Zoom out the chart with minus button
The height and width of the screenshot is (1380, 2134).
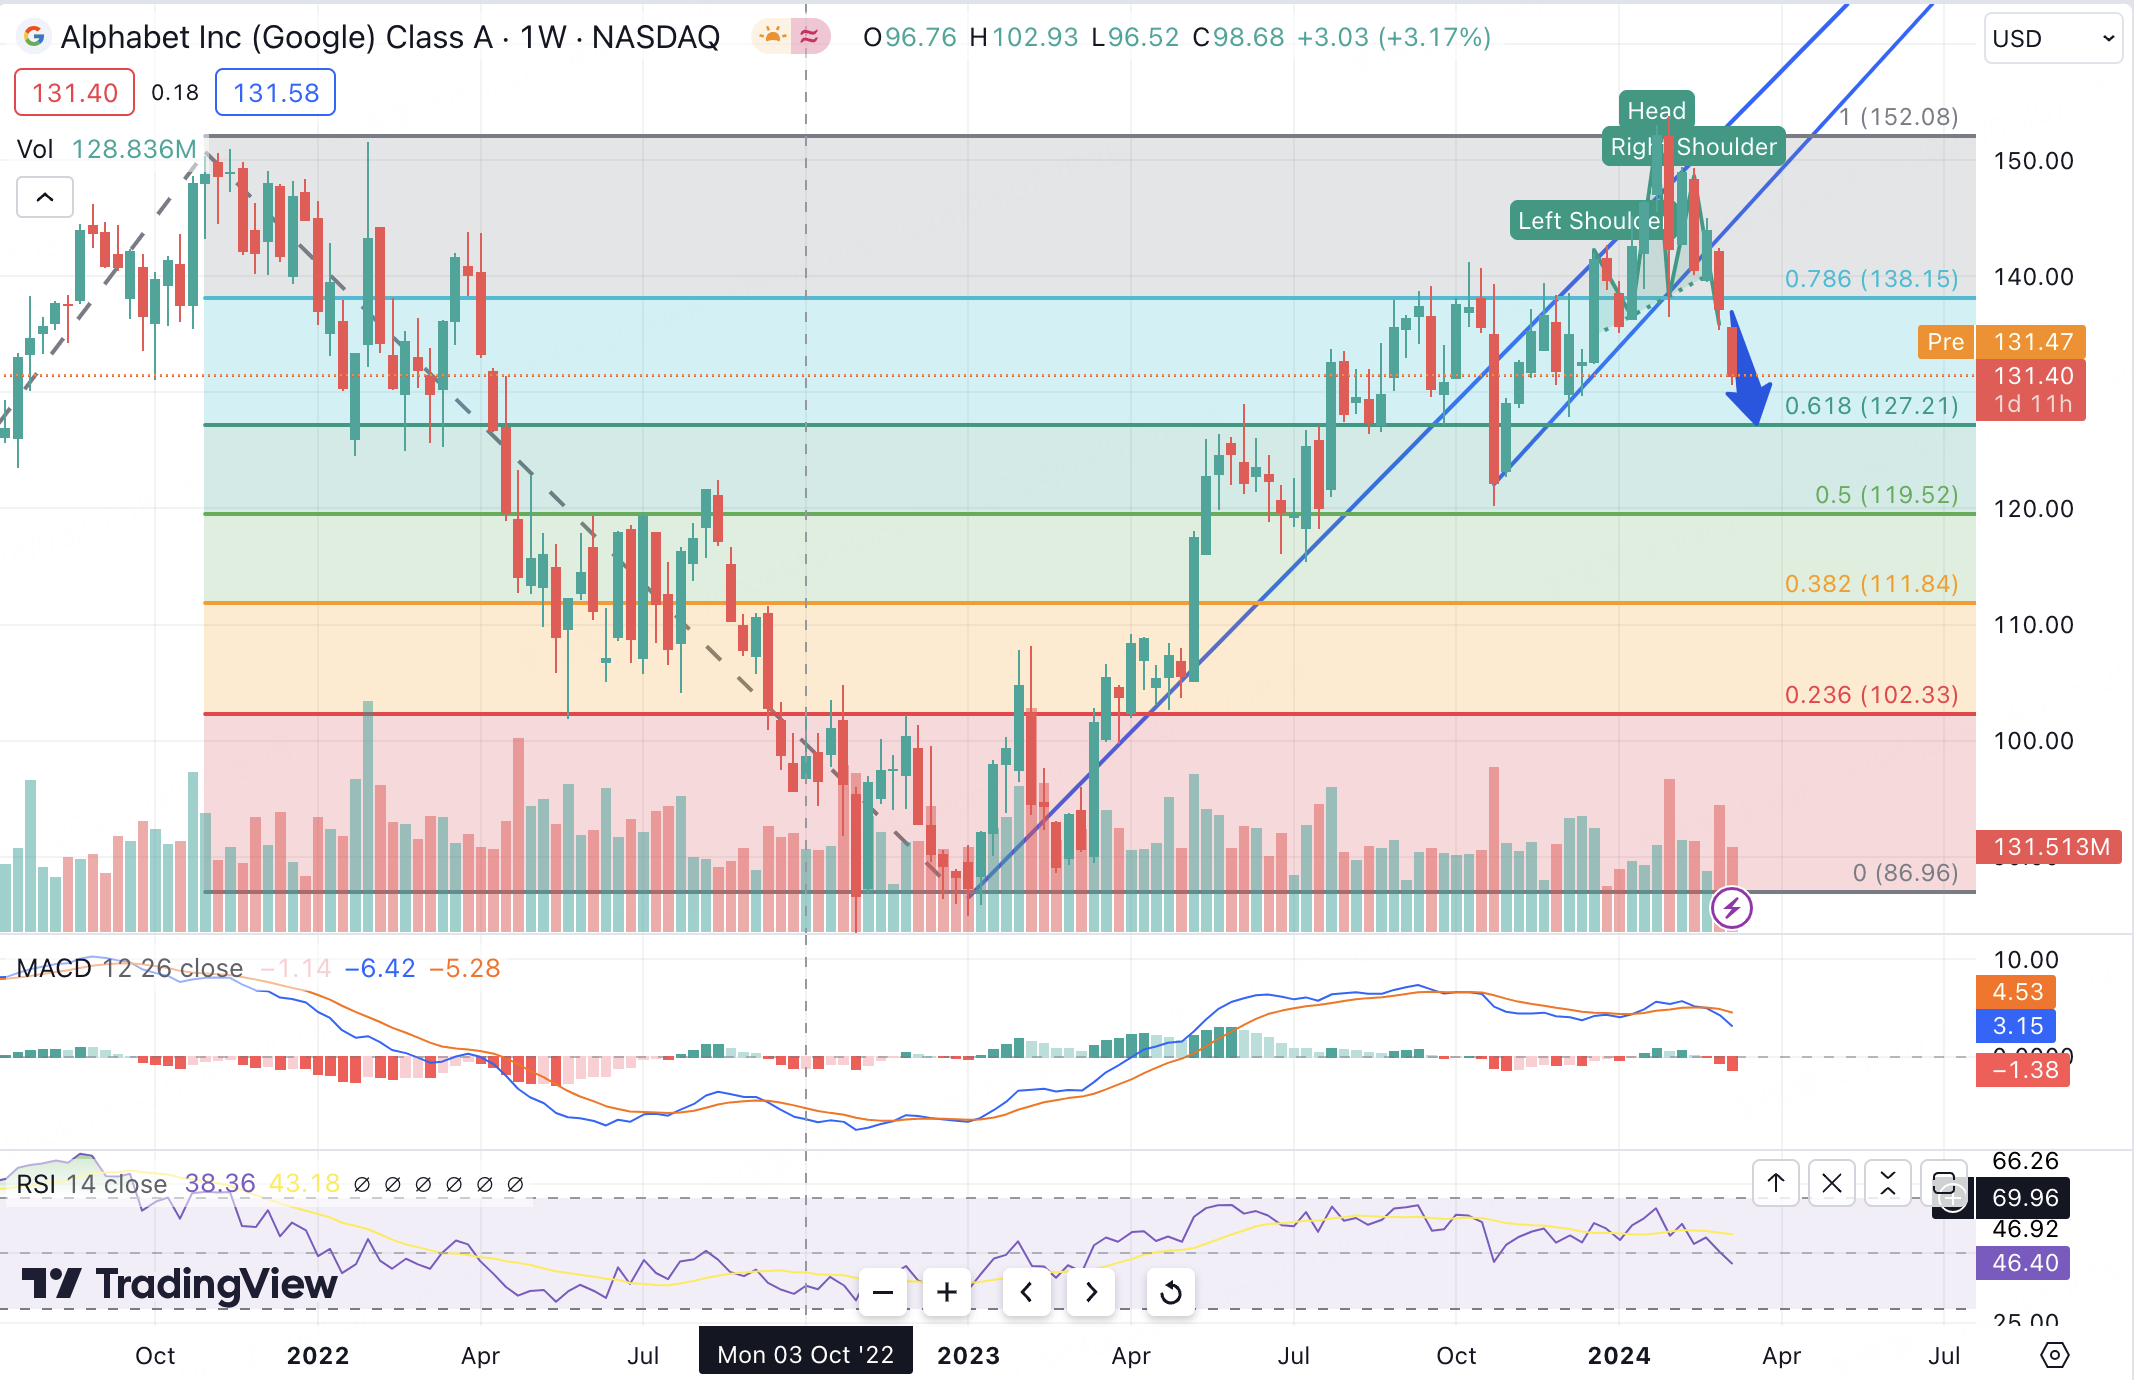coord(882,1292)
